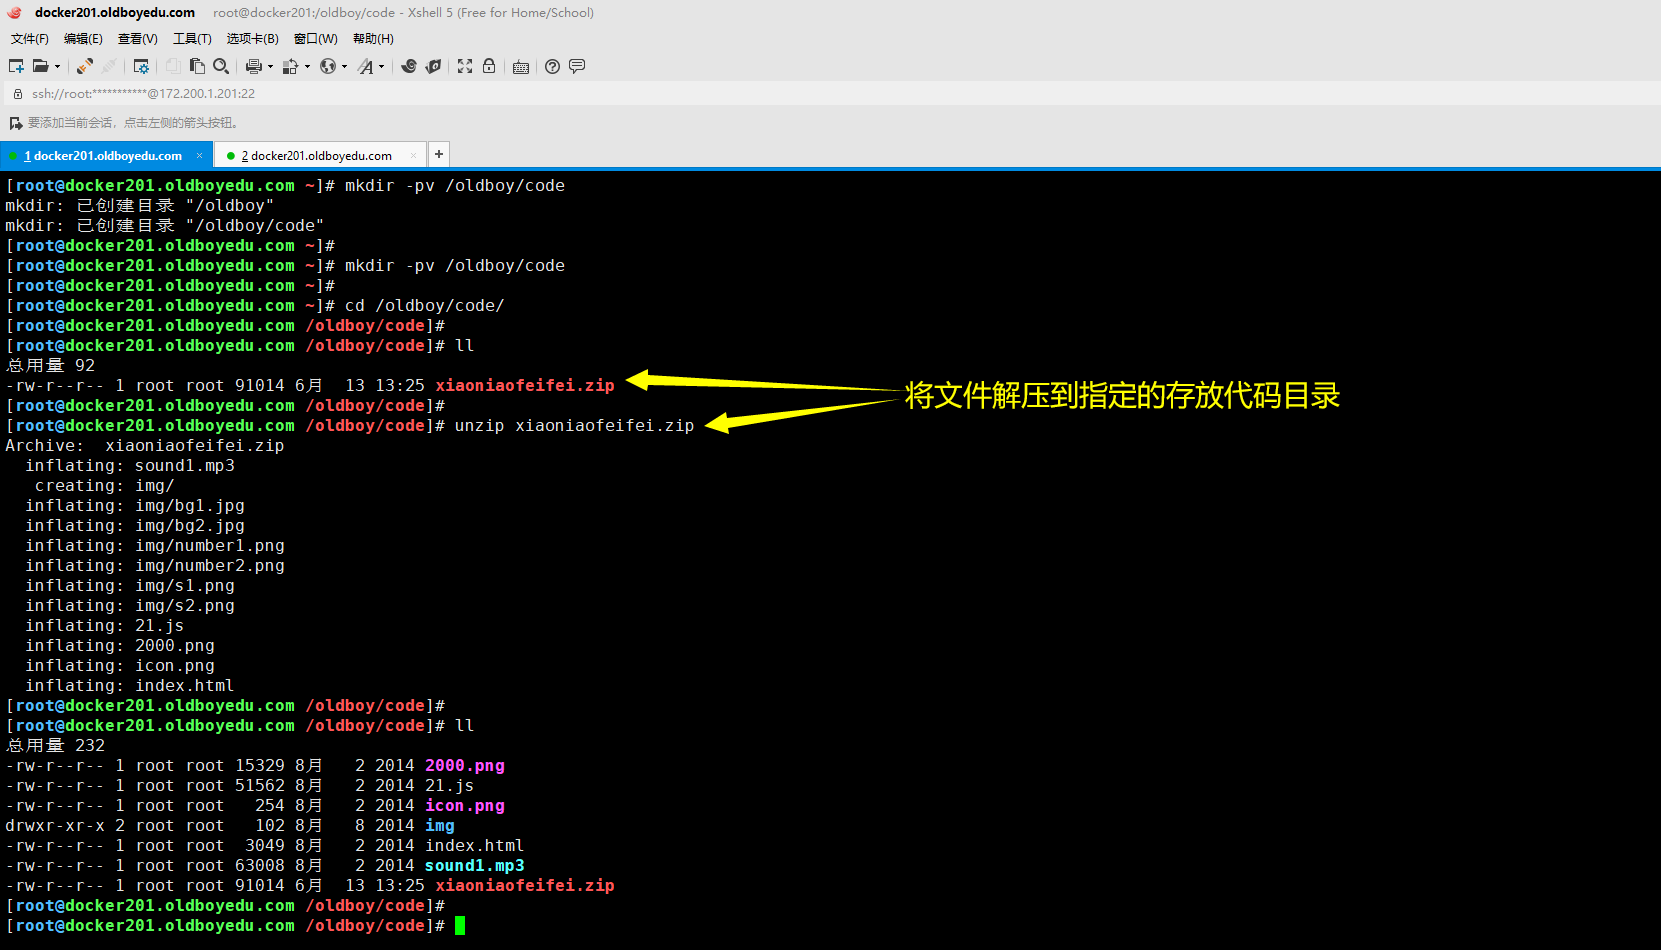Screen dimensions: 1661x950
Task: Open the on-screen virtual keyboard icon
Action: 520,66
